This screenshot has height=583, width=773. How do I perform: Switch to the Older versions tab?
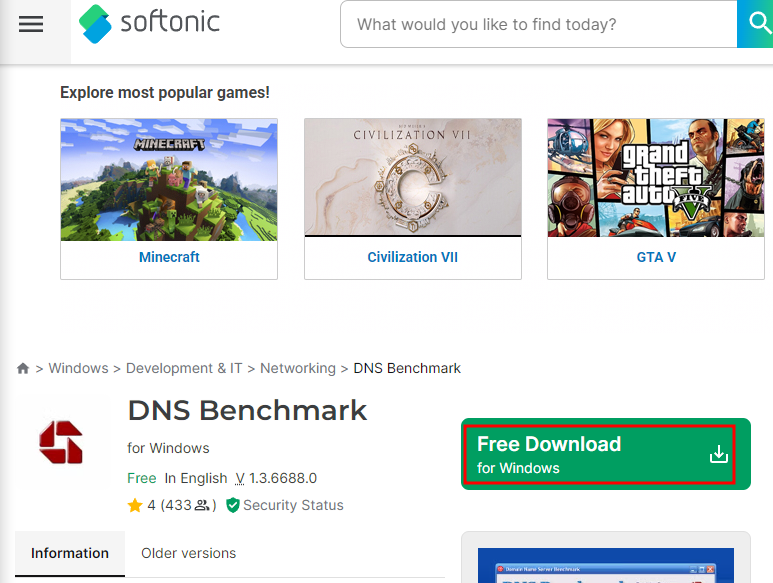[x=188, y=553]
